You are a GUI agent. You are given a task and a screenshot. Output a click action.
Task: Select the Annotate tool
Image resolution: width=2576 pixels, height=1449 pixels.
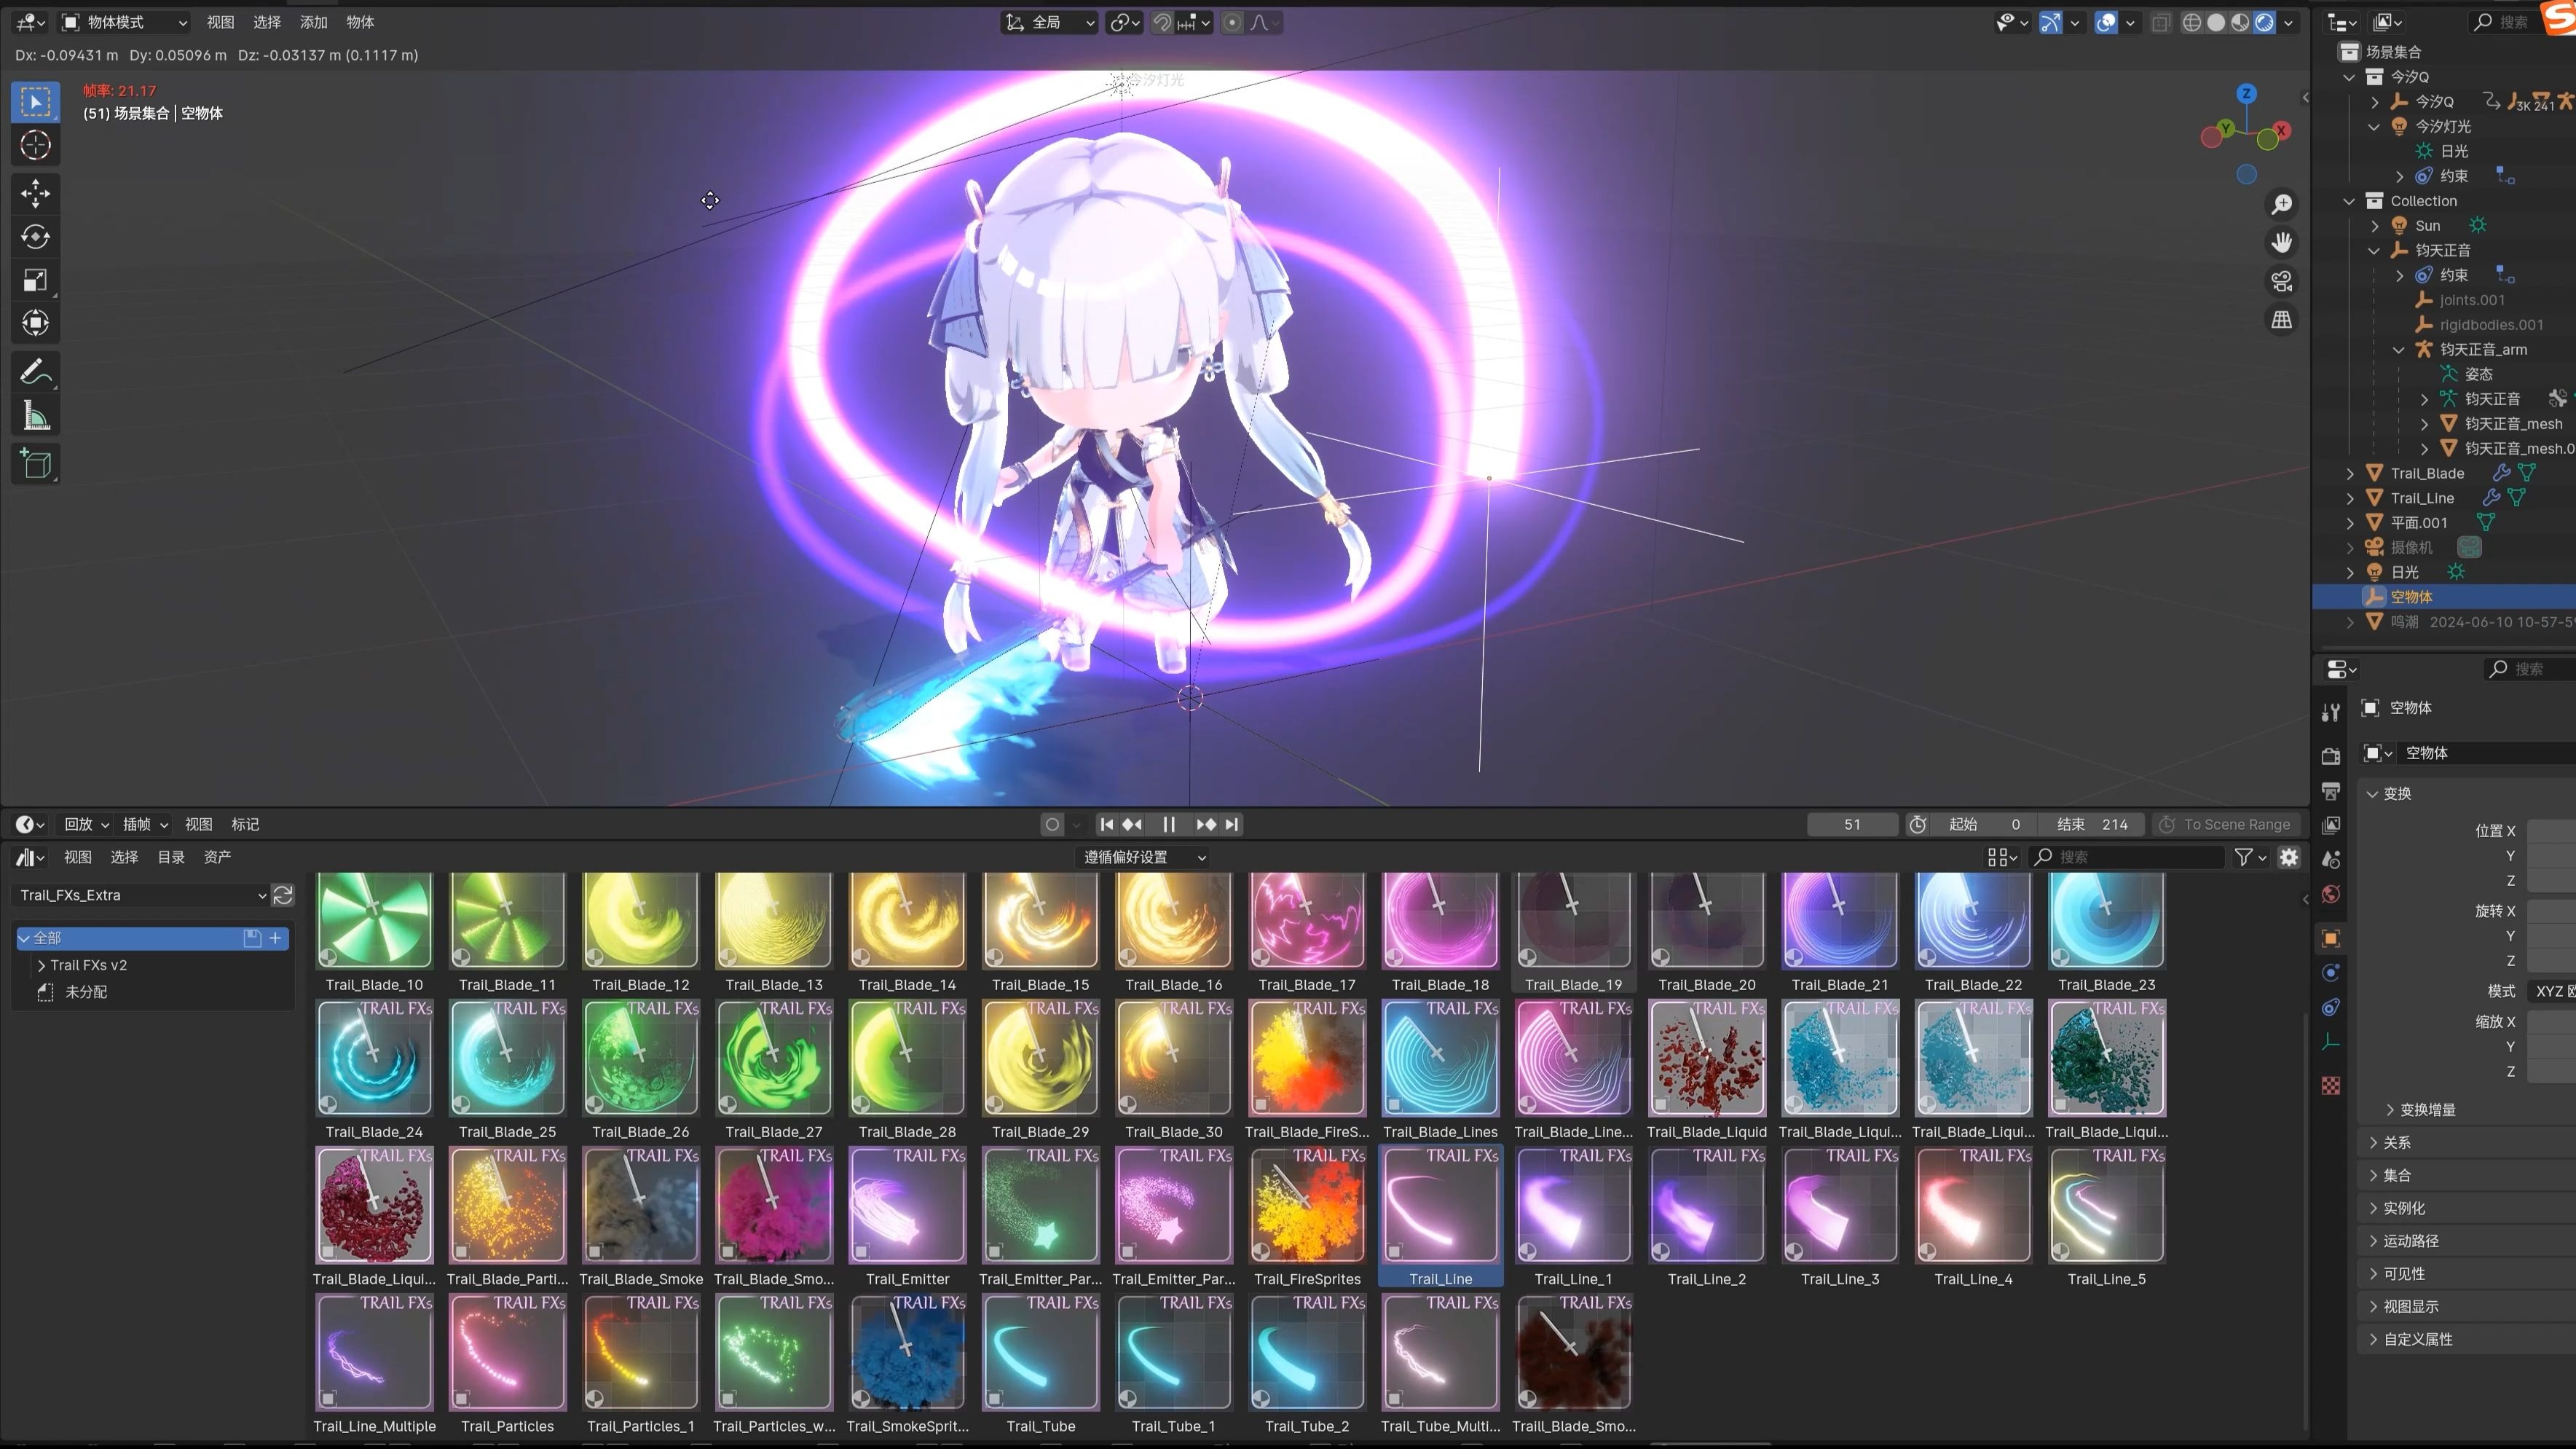[x=36, y=373]
